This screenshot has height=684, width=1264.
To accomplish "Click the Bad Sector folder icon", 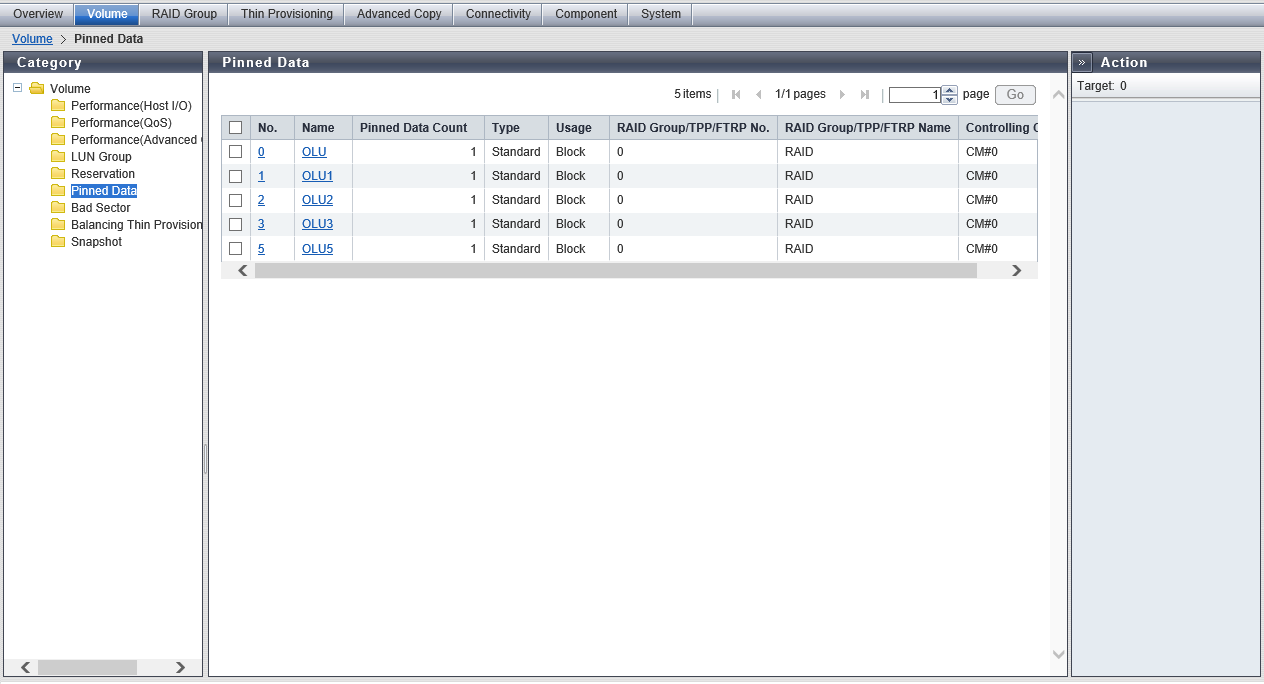I will coord(58,208).
